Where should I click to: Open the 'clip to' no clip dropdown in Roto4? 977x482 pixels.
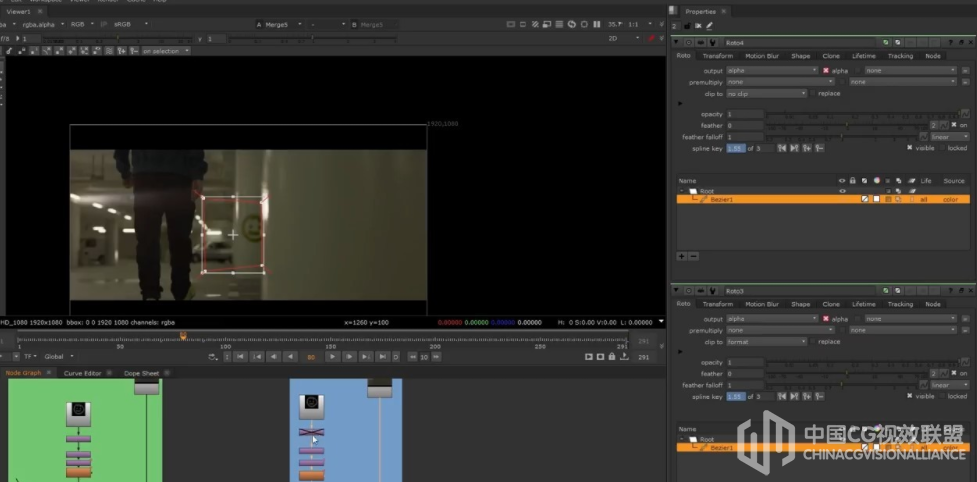pyautogui.click(x=767, y=93)
